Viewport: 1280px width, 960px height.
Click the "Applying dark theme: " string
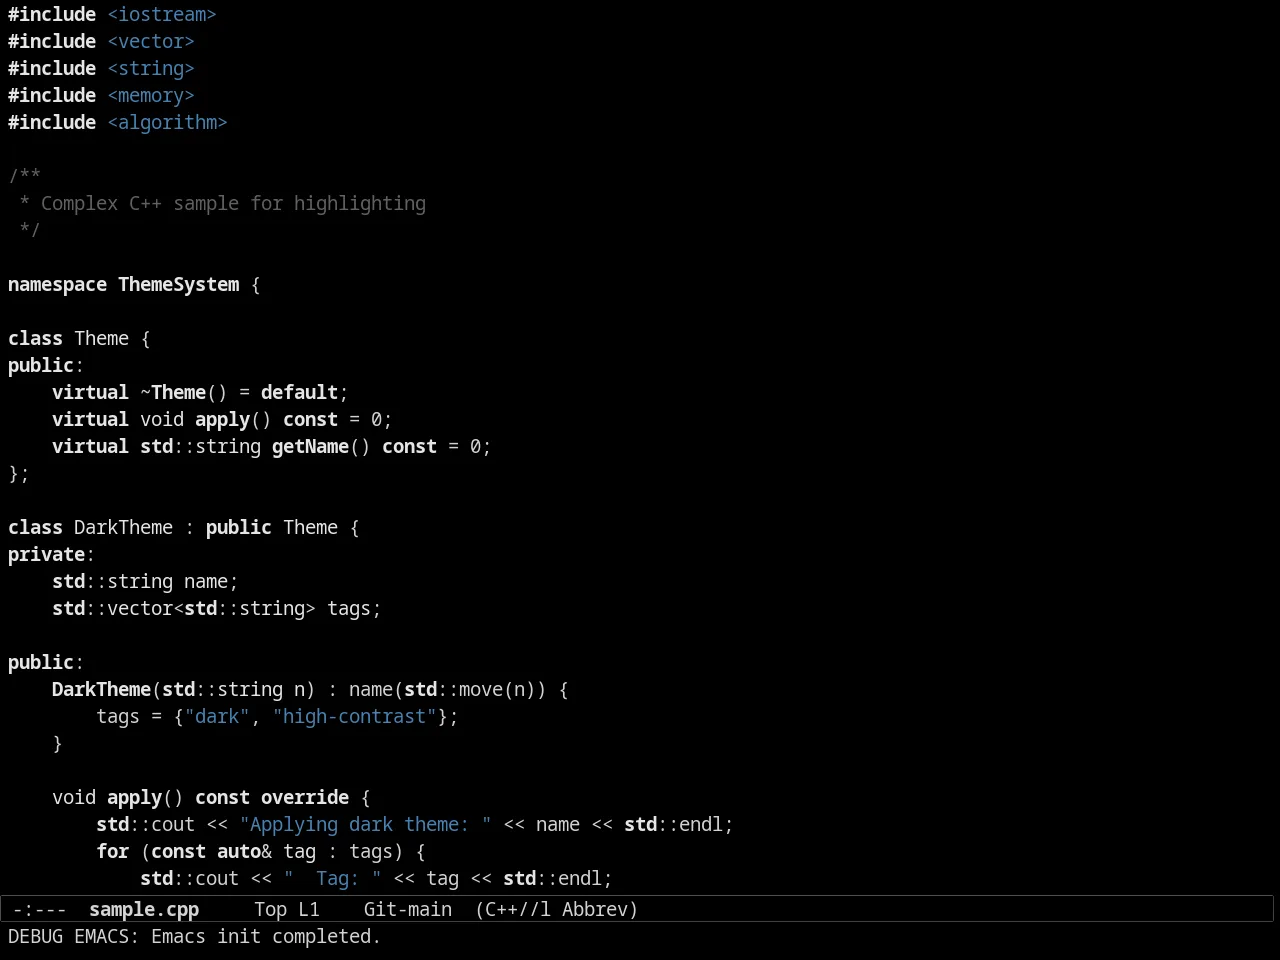tap(365, 824)
